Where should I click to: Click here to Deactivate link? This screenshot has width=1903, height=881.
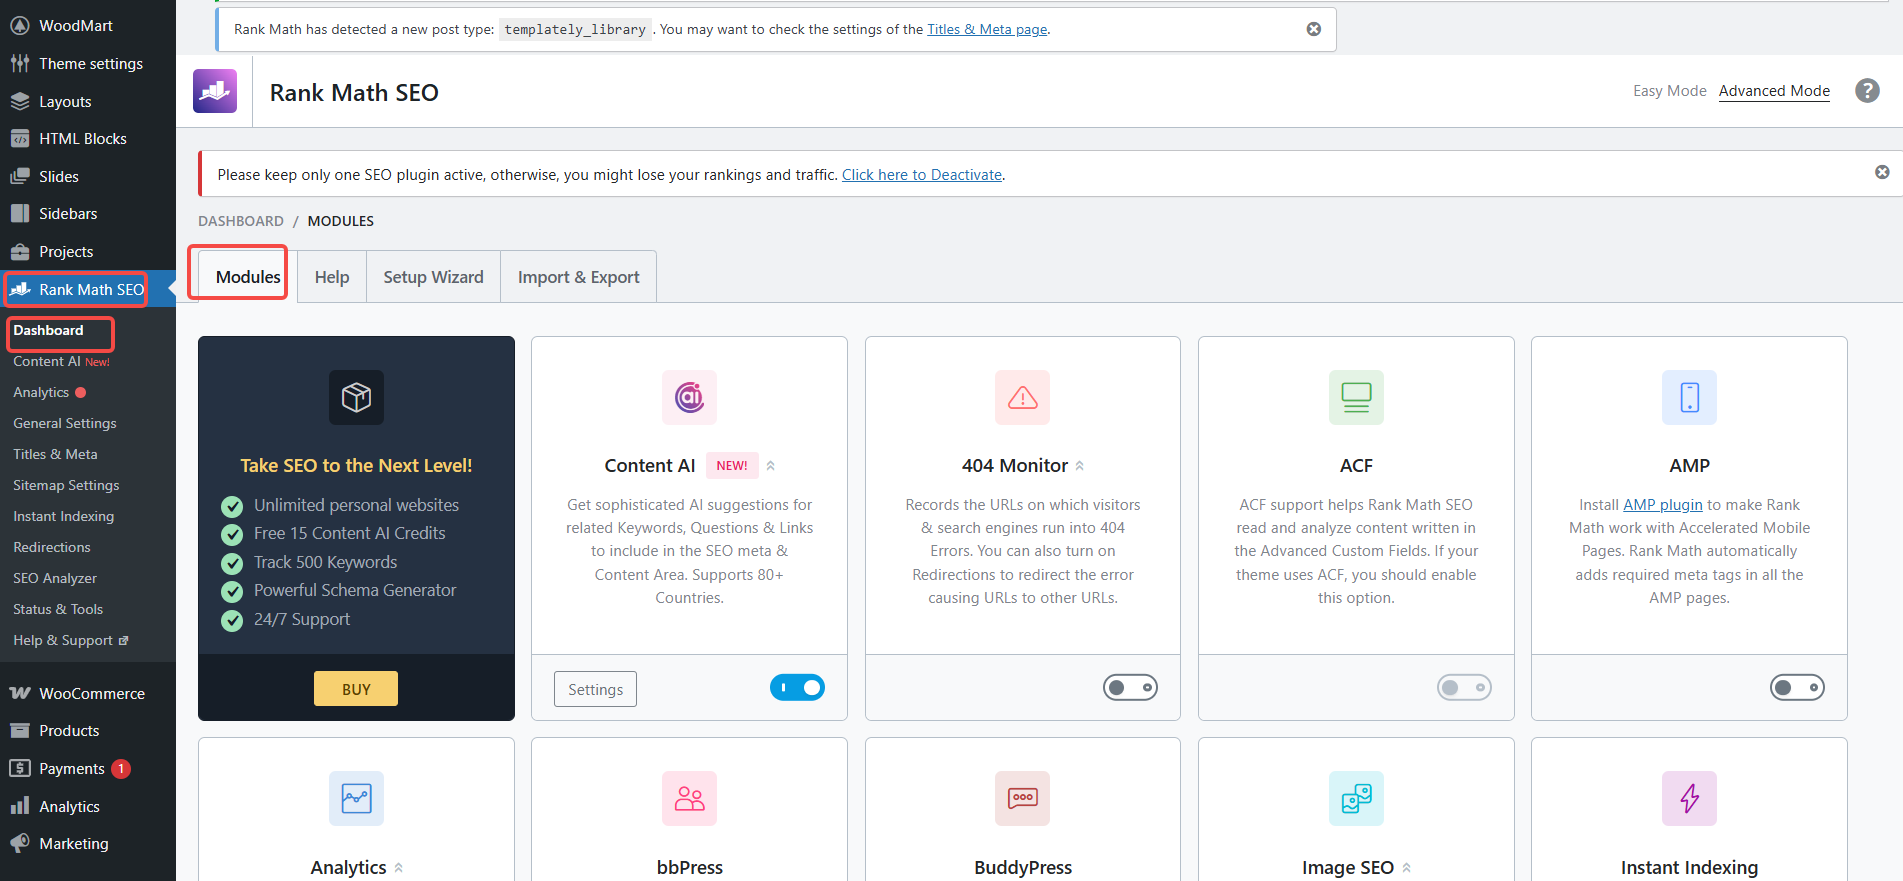pyautogui.click(x=922, y=174)
